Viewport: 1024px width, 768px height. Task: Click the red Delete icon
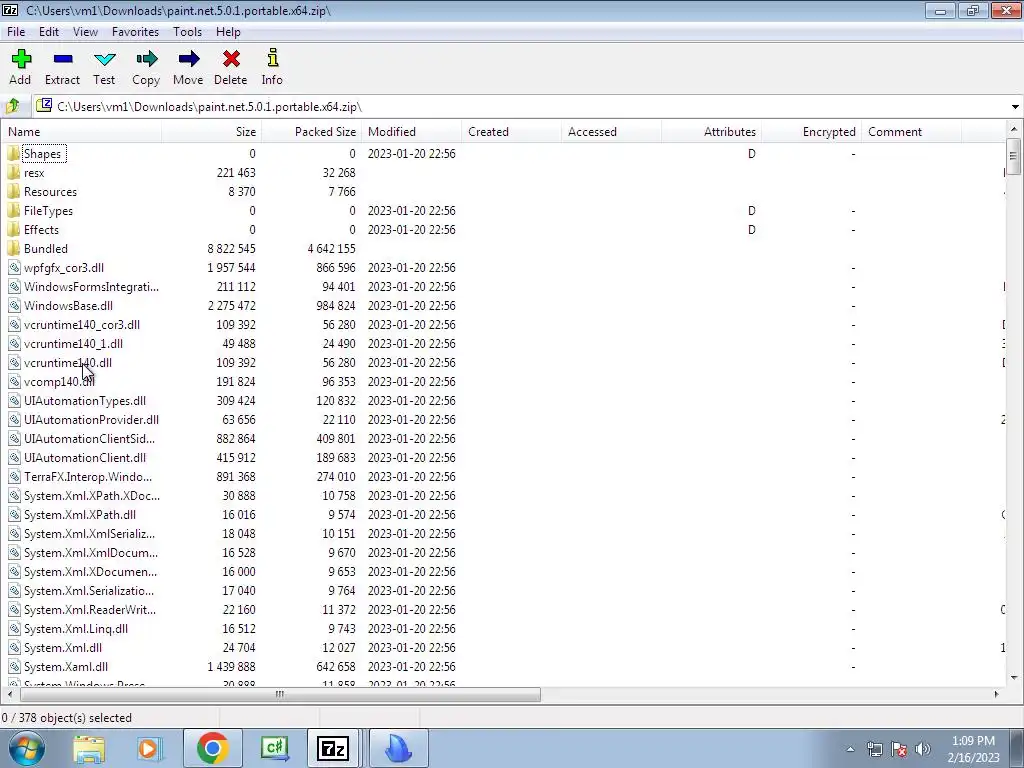pos(231,59)
